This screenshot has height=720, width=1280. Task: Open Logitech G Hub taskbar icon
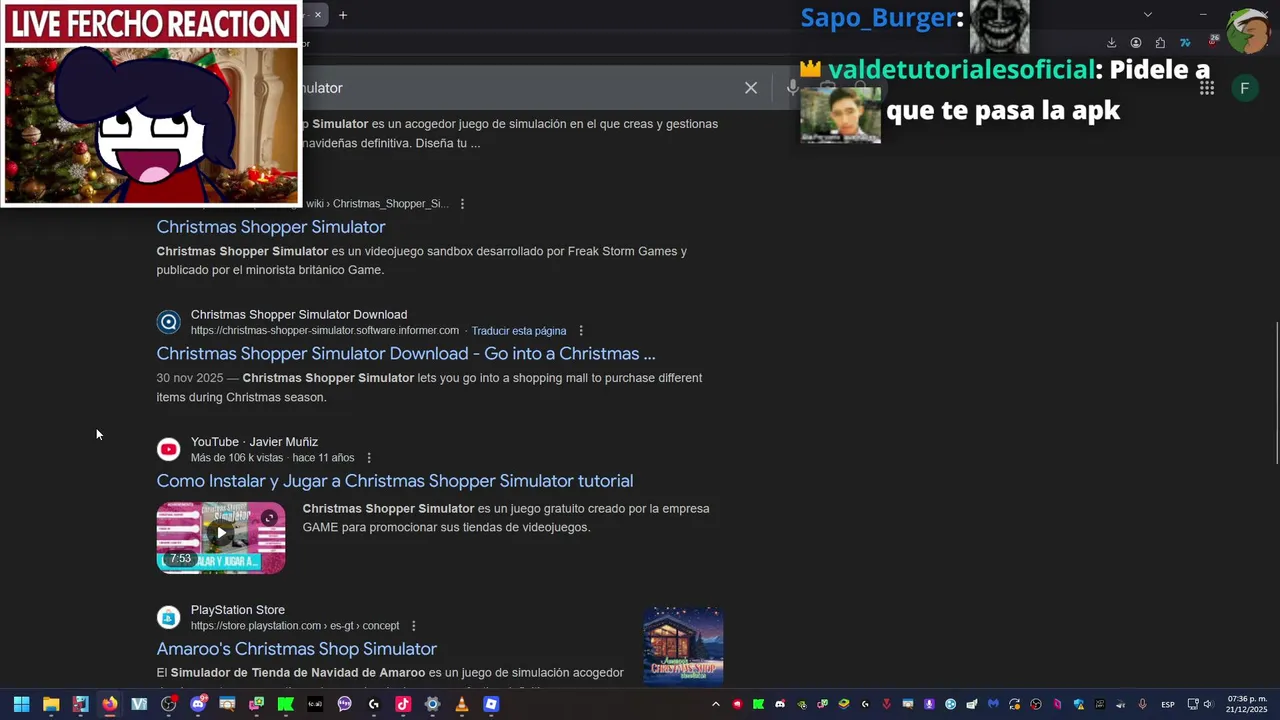point(374,704)
